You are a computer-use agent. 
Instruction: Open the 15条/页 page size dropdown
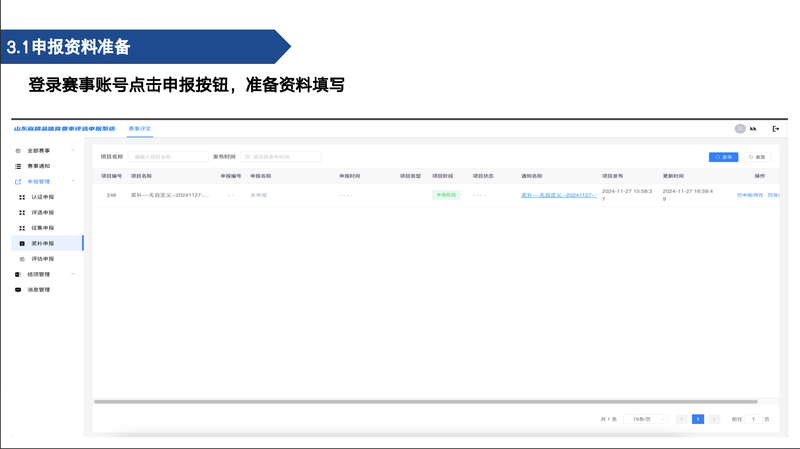point(645,419)
